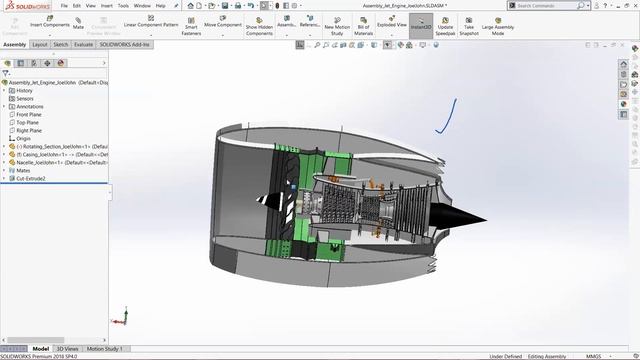The image size is (640, 360).
Task: Expand manager tabs chevron arrow
Action: point(104,63)
